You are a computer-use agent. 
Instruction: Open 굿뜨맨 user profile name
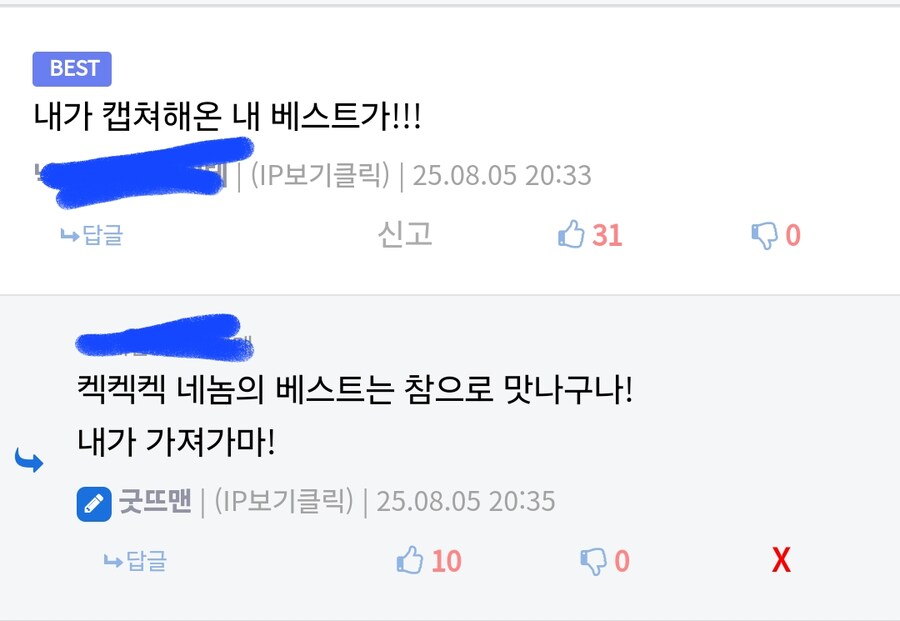pos(155,500)
